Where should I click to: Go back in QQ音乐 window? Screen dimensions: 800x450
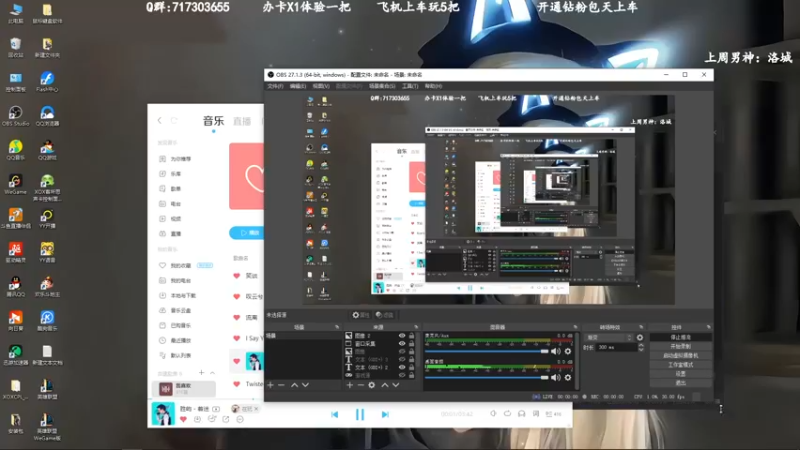[x=160, y=120]
